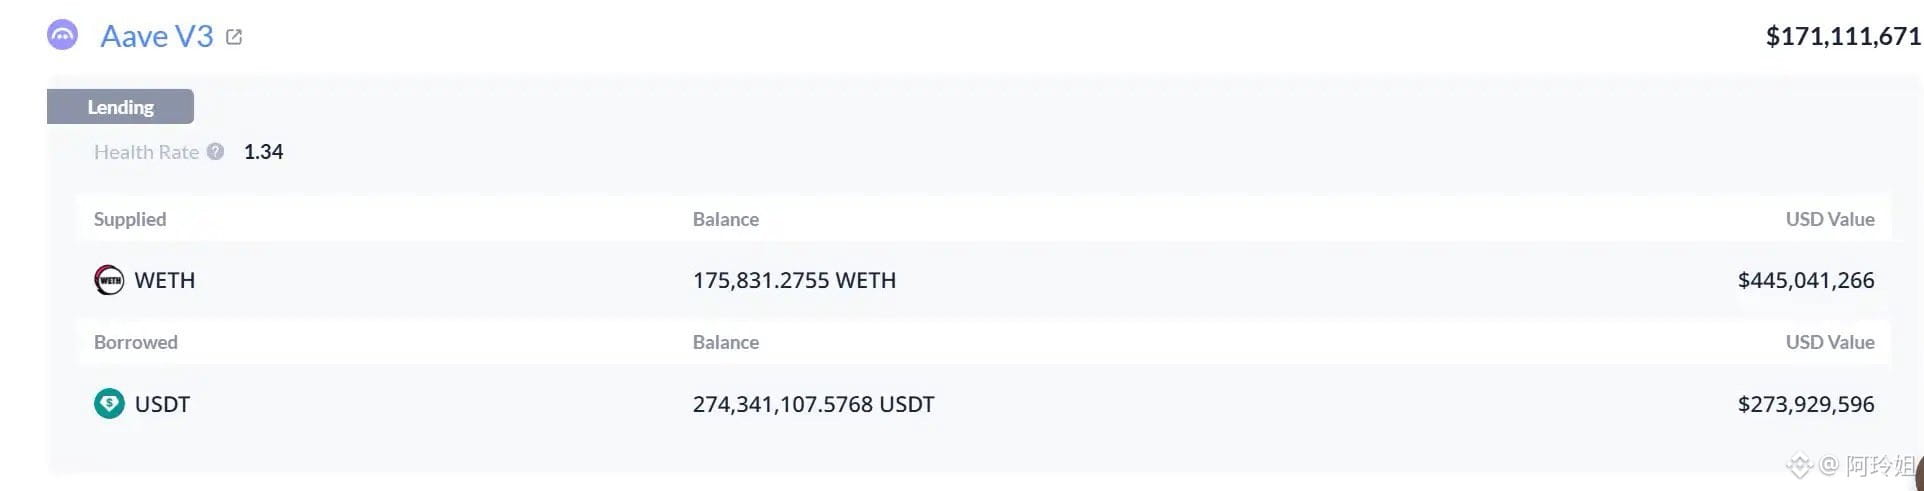The width and height of the screenshot is (1924, 491).
Task: Click the USD Value header in Supplied row
Action: [x=1830, y=219]
